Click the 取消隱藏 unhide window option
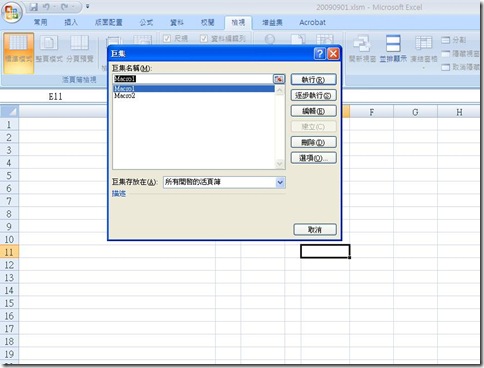Screen dimensions: 484x368 [460, 67]
